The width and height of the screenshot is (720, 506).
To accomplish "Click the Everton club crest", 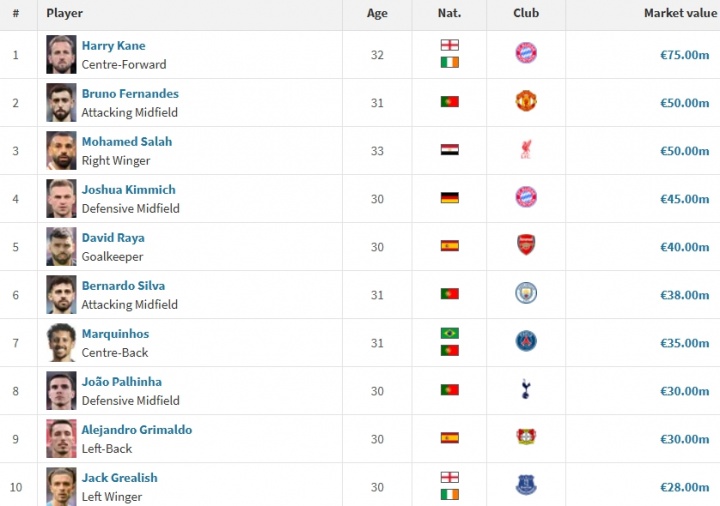I will (x=526, y=486).
